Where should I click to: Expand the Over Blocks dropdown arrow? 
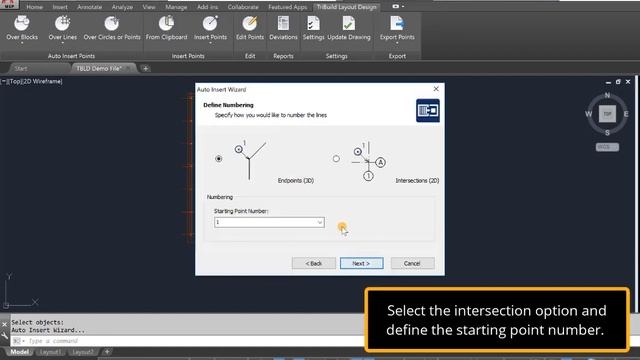(22, 42)
